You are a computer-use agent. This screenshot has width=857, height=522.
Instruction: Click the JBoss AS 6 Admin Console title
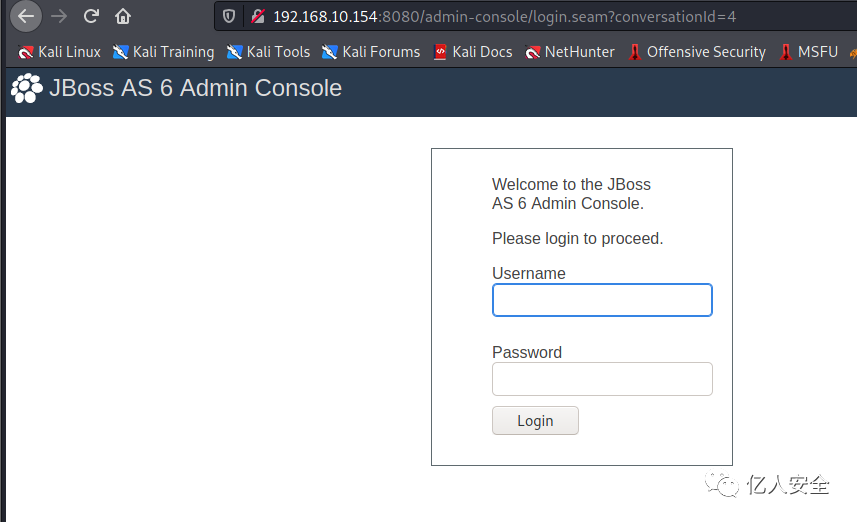pyautogui.click(x=195, y=88)
